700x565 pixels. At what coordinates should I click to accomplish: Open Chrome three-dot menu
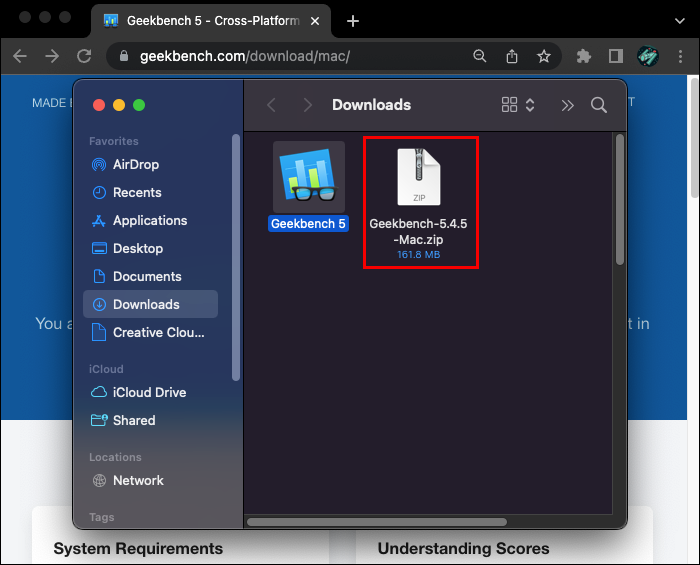pyautogui.click(x=680, y=56)
